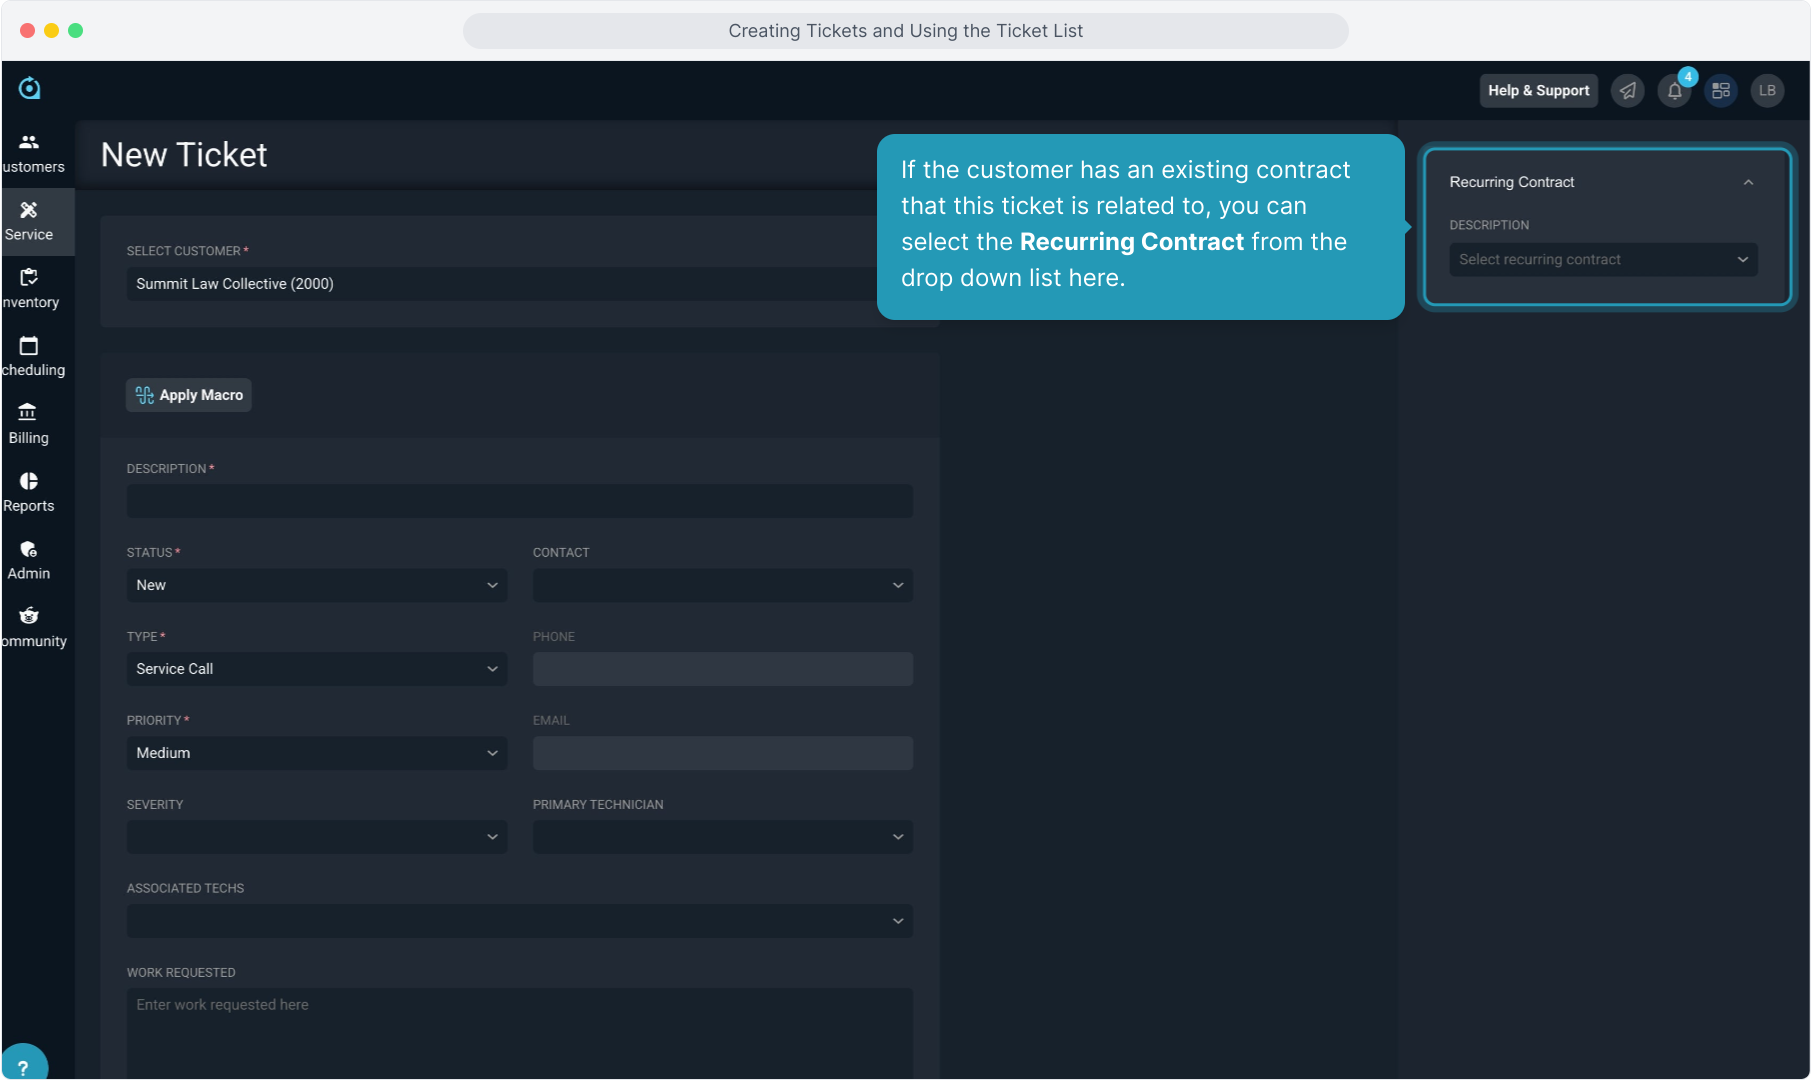The height and width of the screenshot is (1080, 1812).
Task: Click the Apply Macro button
Action: 189,395
